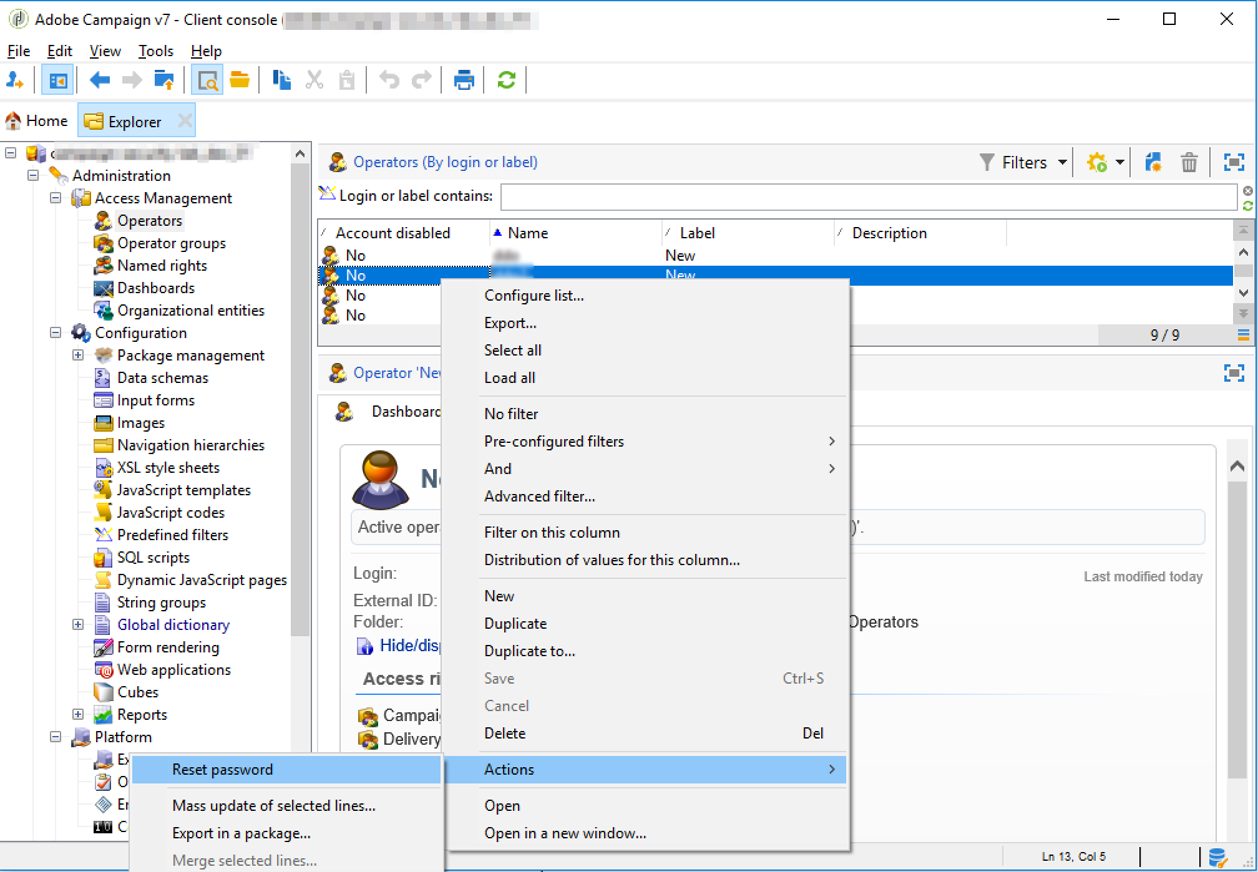Click the list menu icon next to 9 / 9
This screenshot has height=872, width=1258.
click(x=1244, y=335)
